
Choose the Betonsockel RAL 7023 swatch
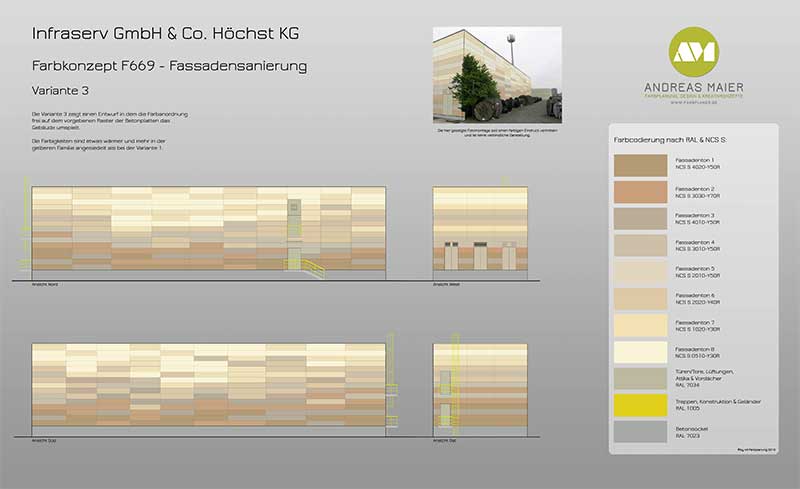point(639,431)
